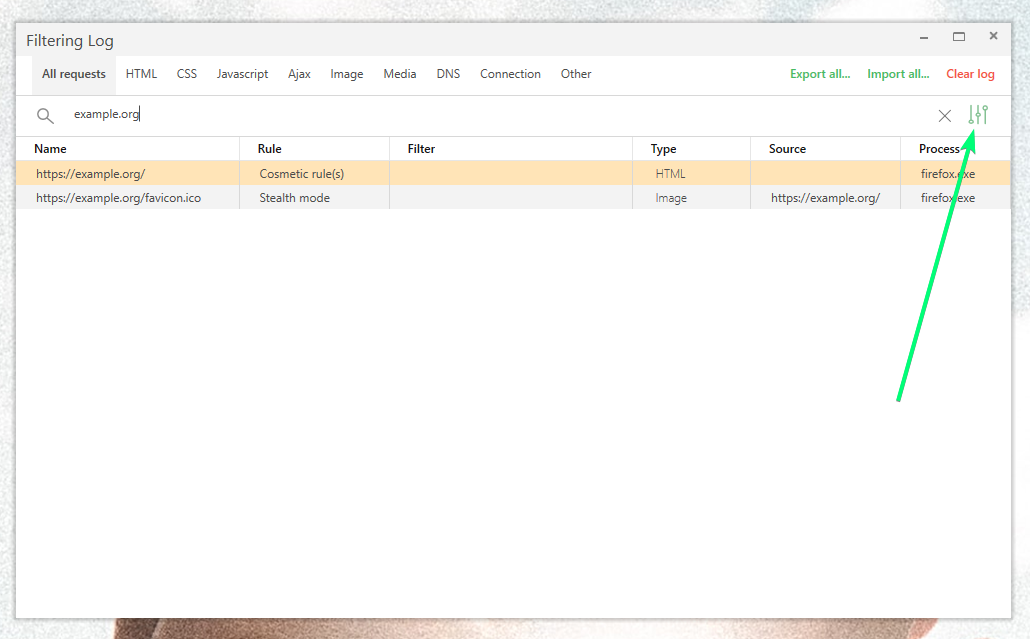Clear the log with Clear log

969,73
